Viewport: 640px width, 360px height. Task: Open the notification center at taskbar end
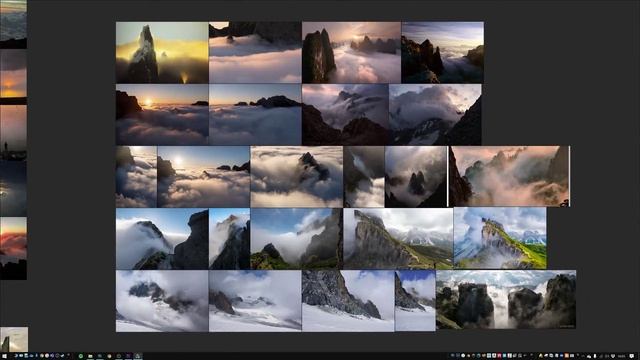point(632,356)
